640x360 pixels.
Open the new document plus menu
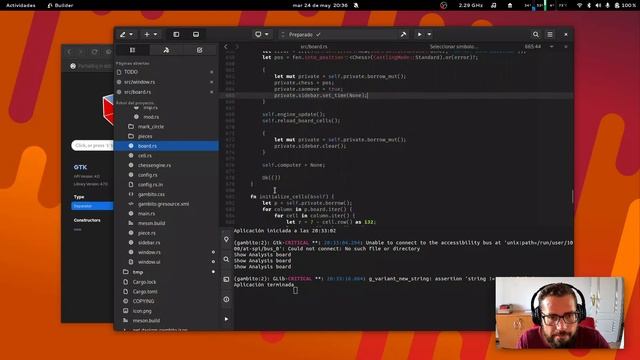[151, 35]
